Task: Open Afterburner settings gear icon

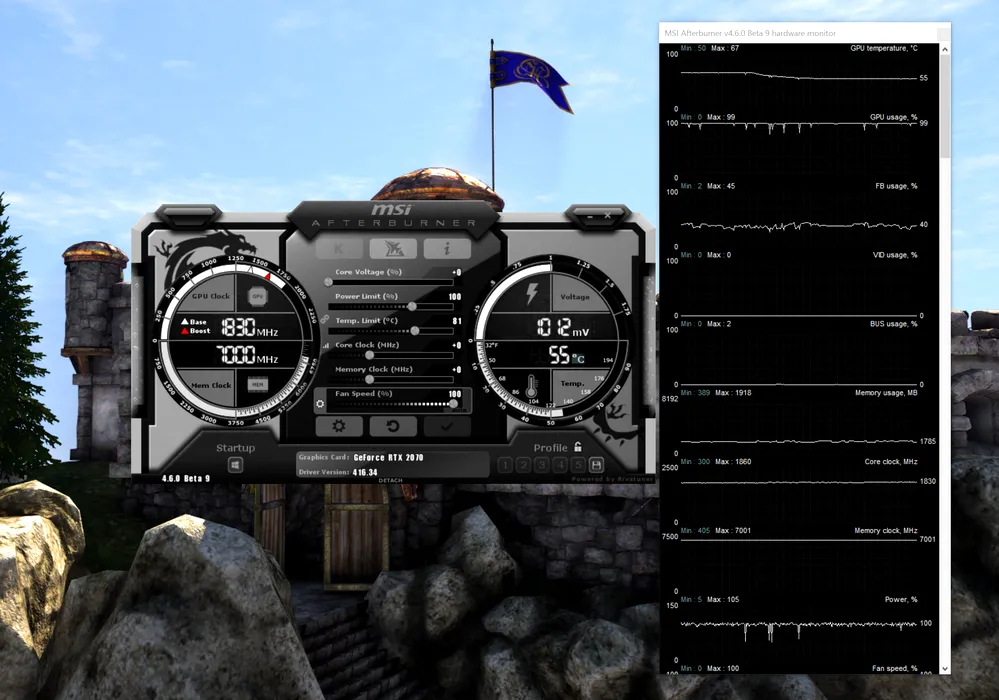Action: 339,427
